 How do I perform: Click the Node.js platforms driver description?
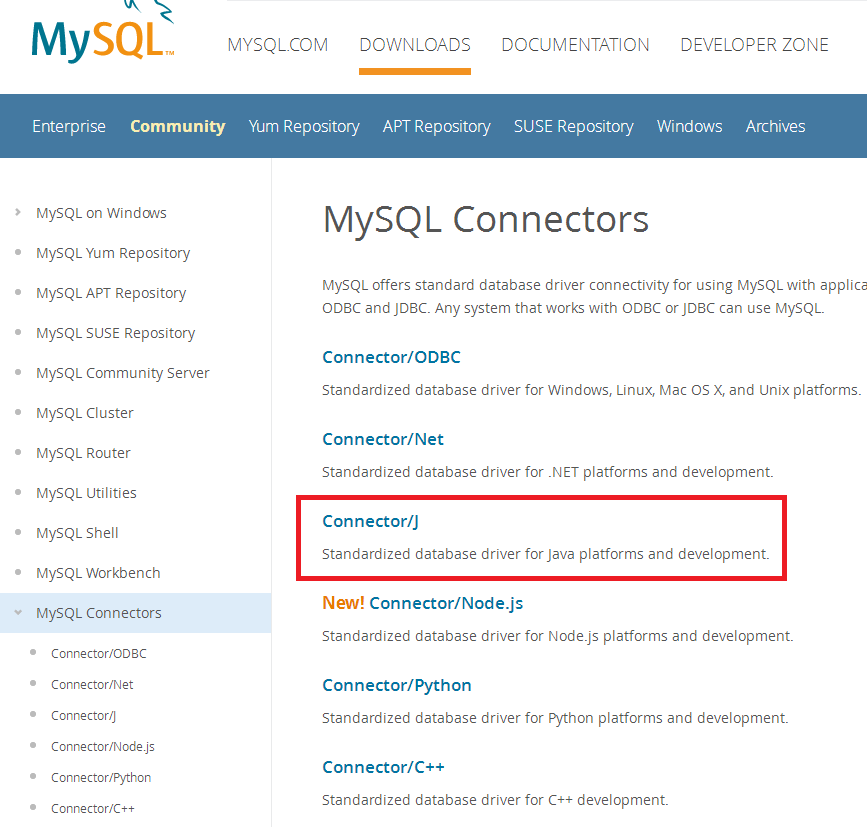pos(557,636)
